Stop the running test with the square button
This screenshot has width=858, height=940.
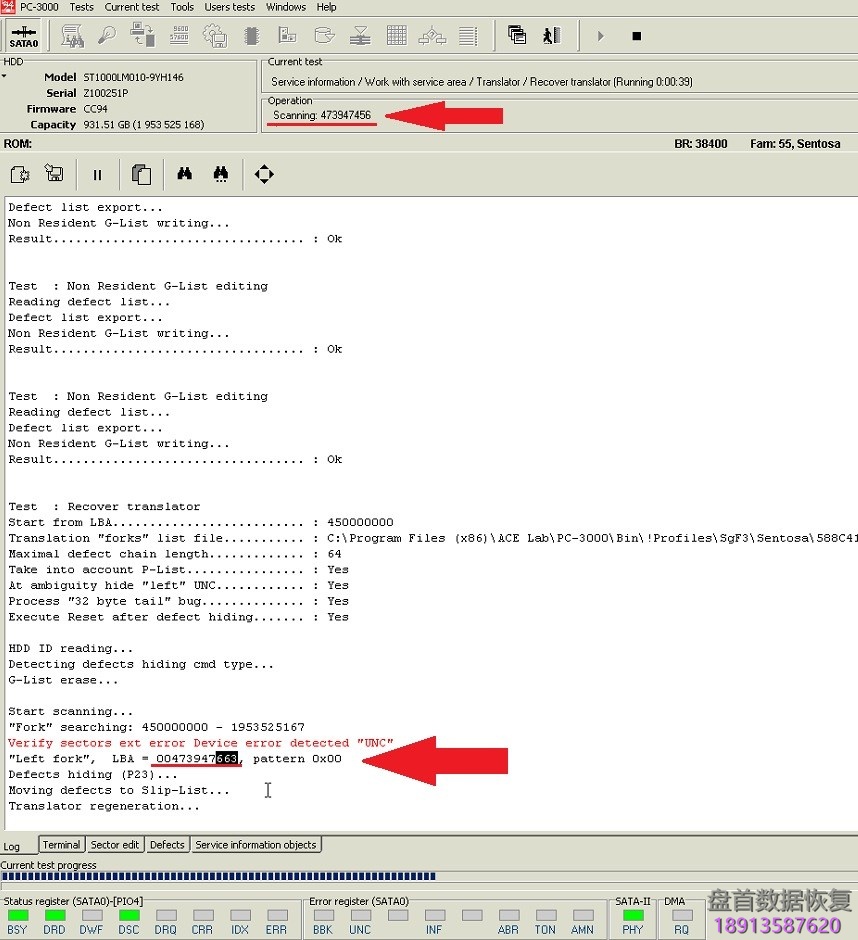[x=636, y=36]
